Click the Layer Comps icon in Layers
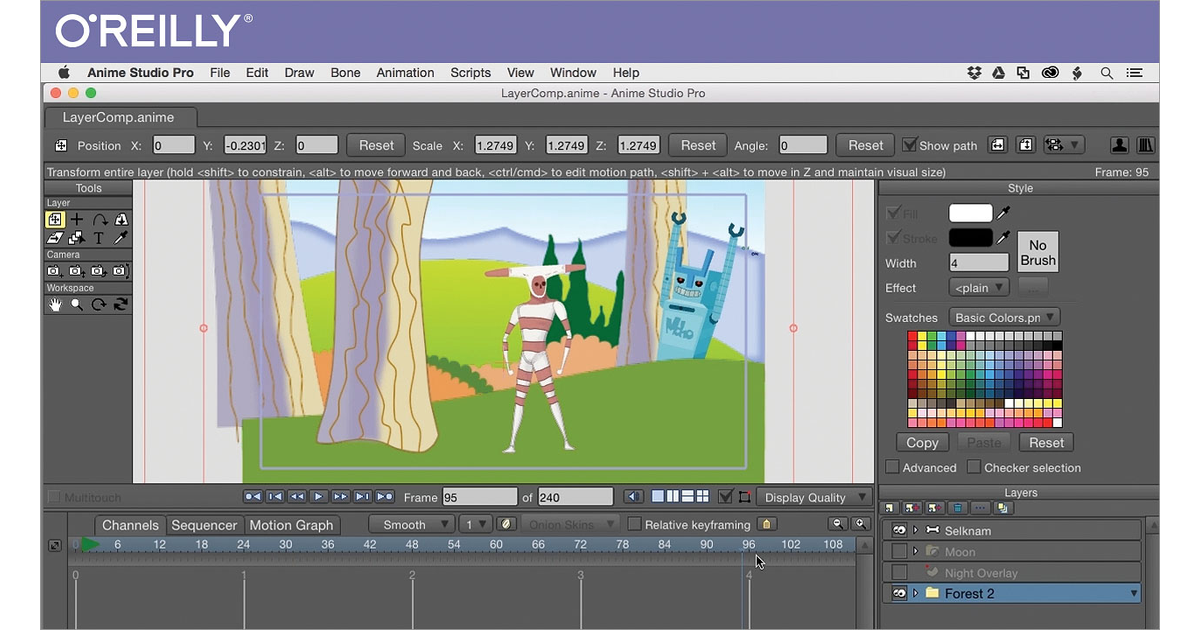This screenshot has width=1200, height=630. 1002,508
